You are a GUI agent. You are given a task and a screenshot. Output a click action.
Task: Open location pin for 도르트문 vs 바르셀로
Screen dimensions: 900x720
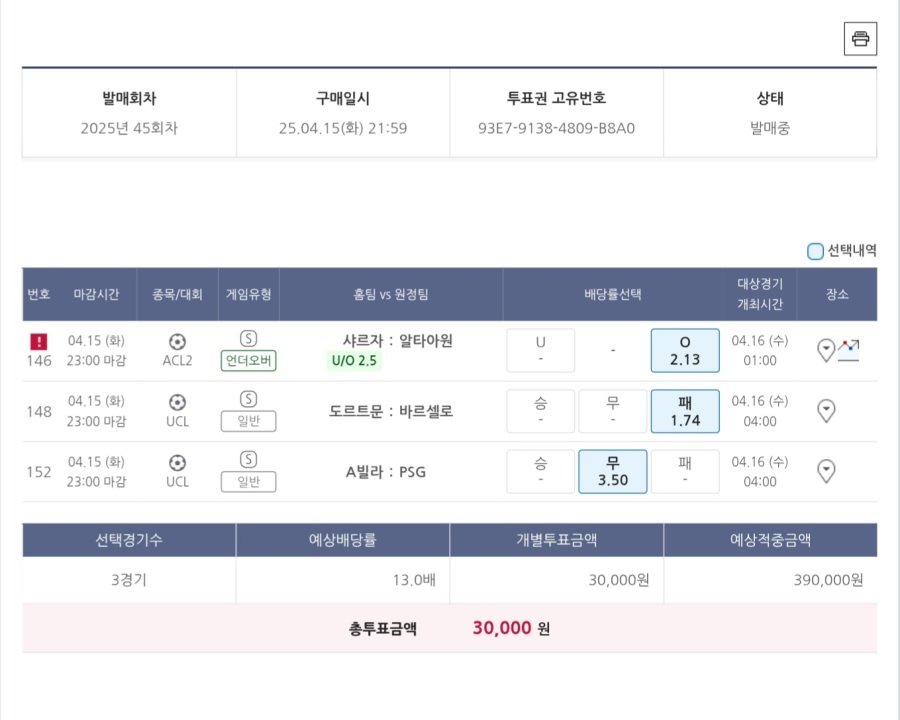pyautogui.click(x=825, y=411)
